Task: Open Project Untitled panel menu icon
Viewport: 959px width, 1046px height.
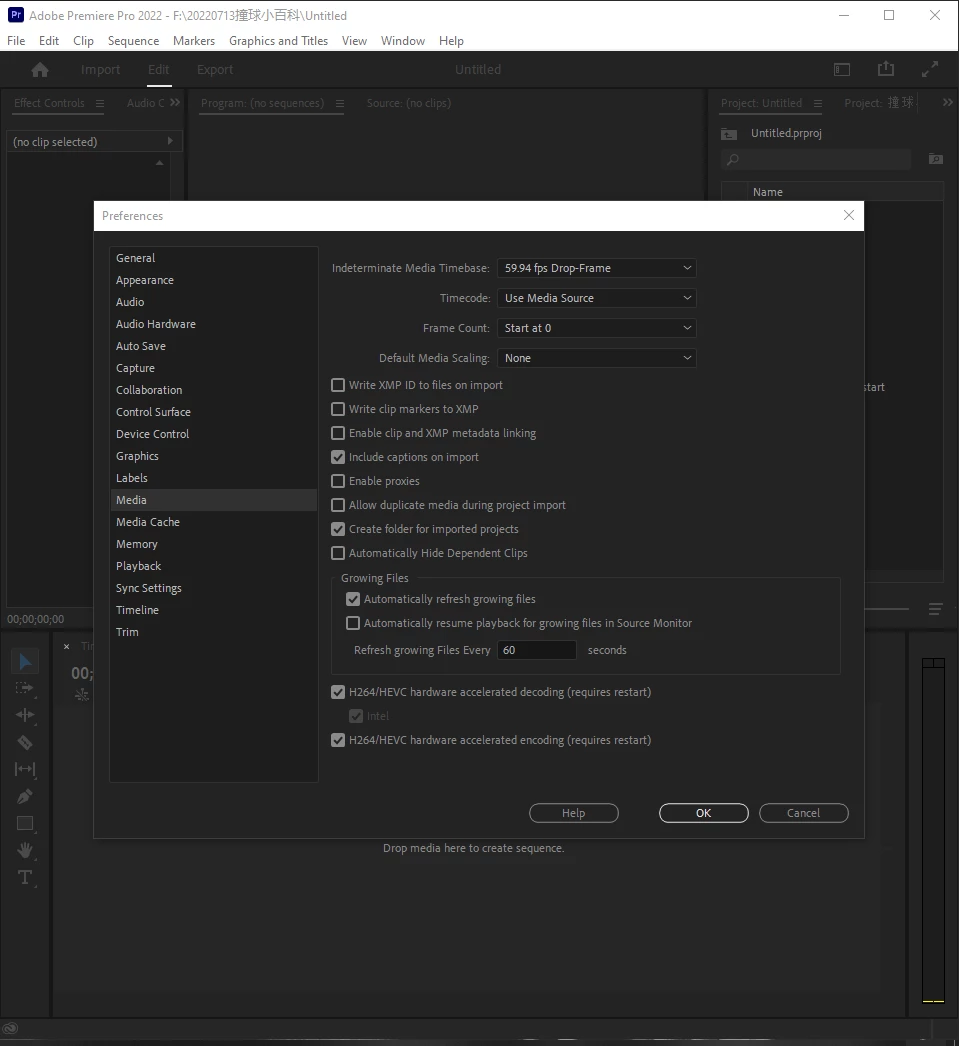Action: coord(818,103)
